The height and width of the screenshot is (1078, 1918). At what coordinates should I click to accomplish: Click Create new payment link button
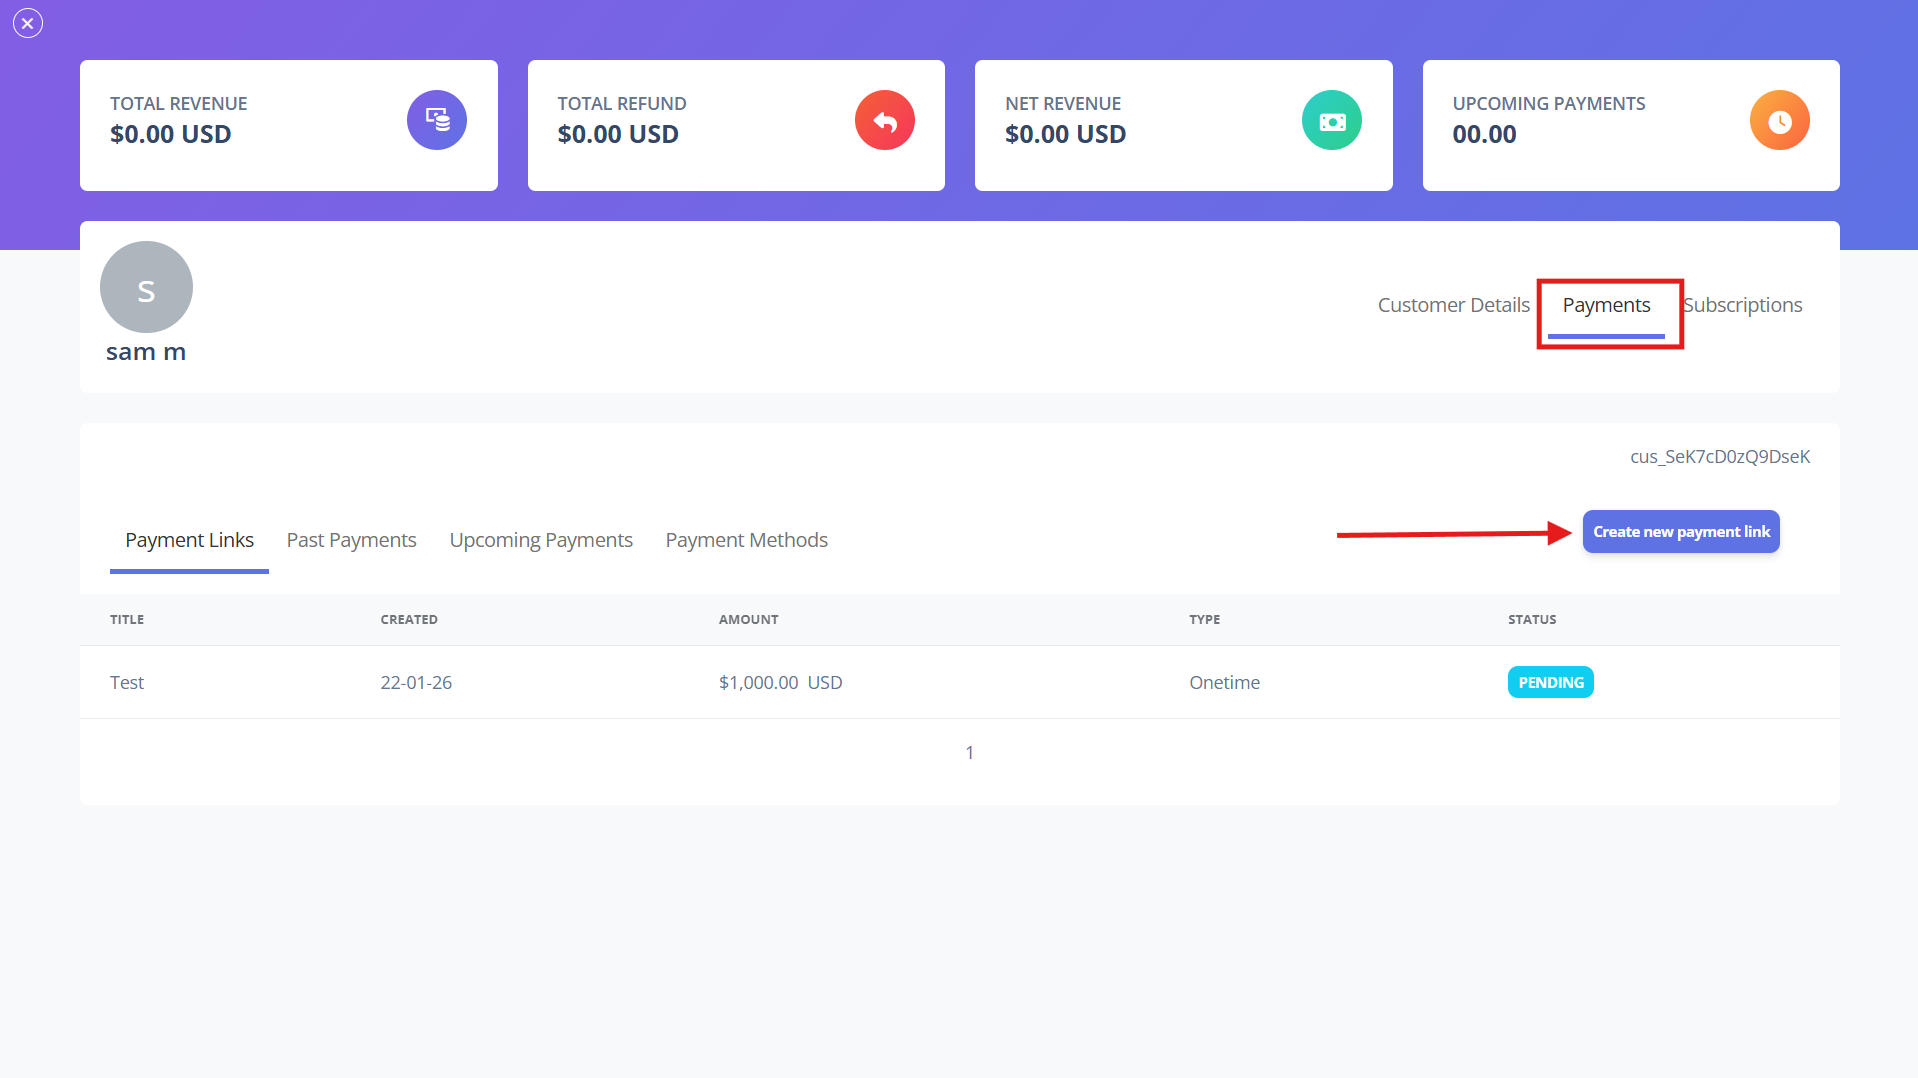(x=1681, y=532)
